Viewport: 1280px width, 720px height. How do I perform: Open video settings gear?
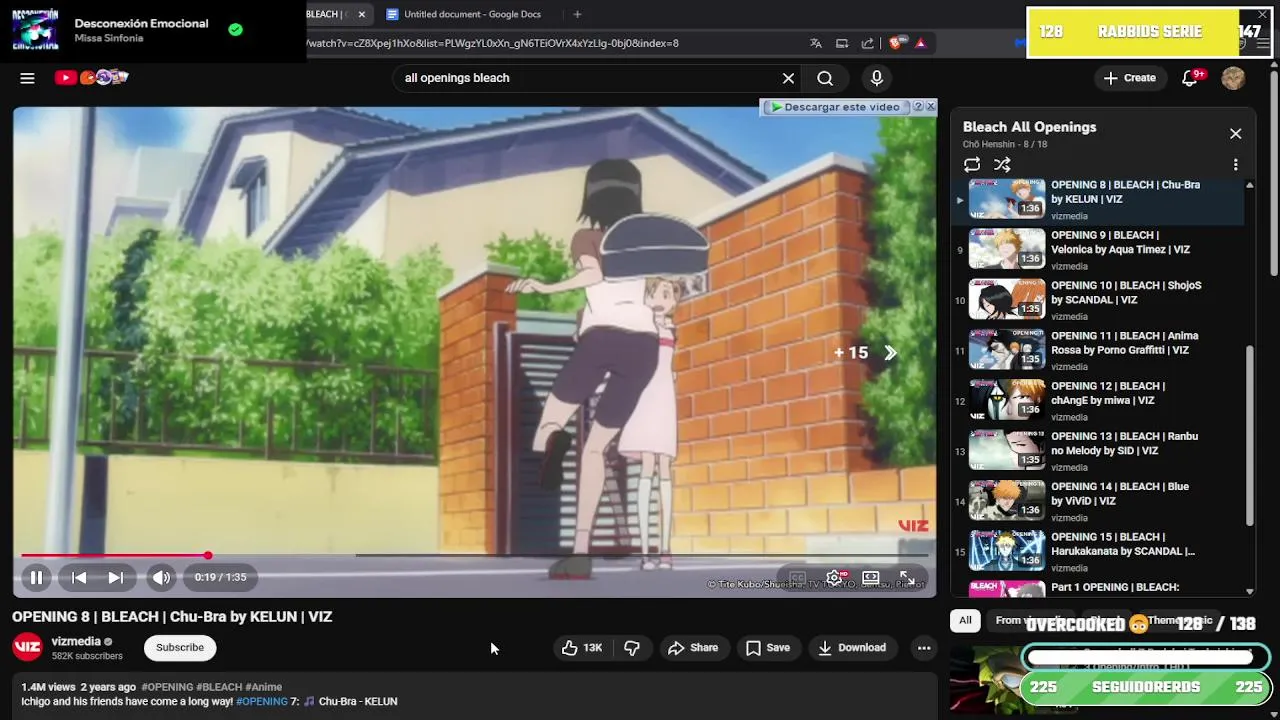point(834,578)
